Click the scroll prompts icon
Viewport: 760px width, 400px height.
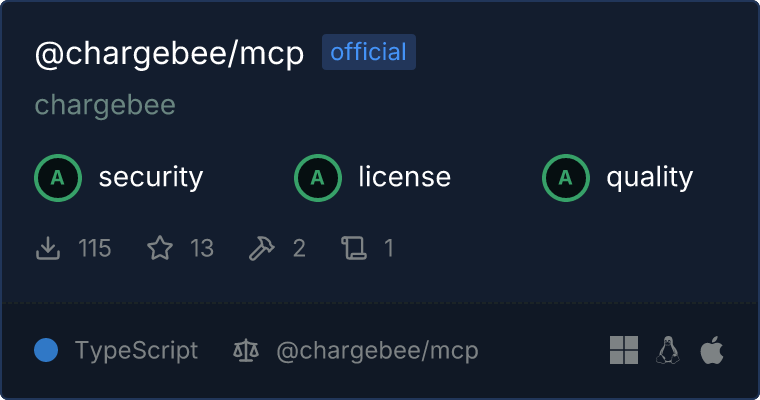point(354,248)
